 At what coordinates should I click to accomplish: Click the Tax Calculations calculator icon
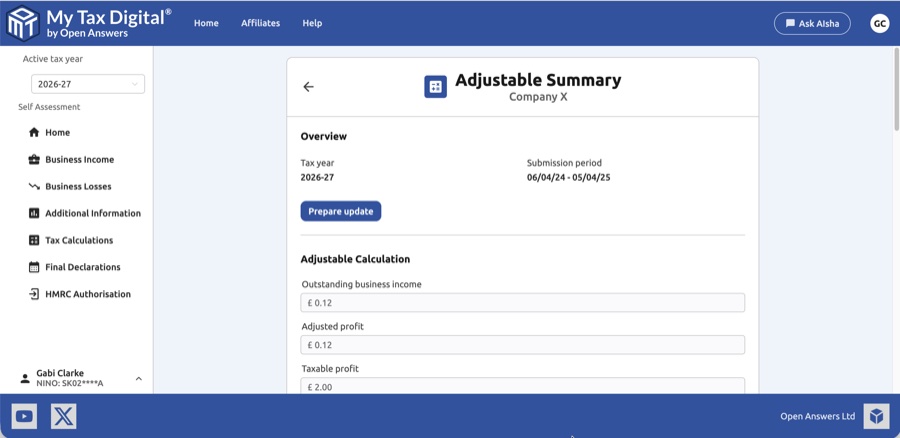34,240
